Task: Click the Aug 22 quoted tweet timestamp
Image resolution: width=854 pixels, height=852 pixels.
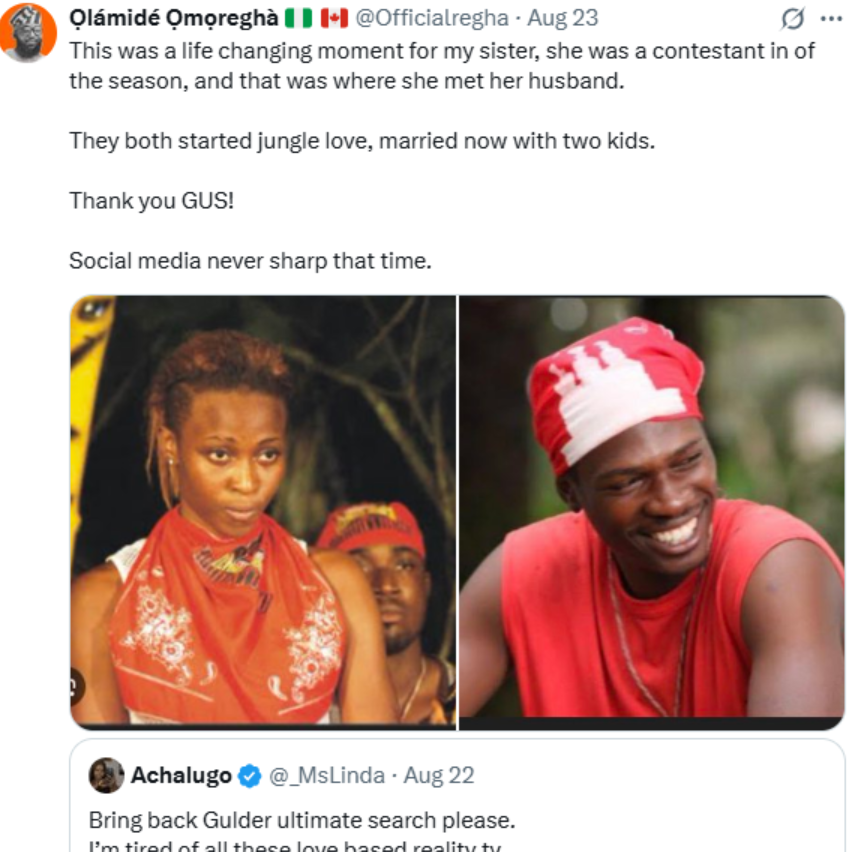Action: pos(439,776)
